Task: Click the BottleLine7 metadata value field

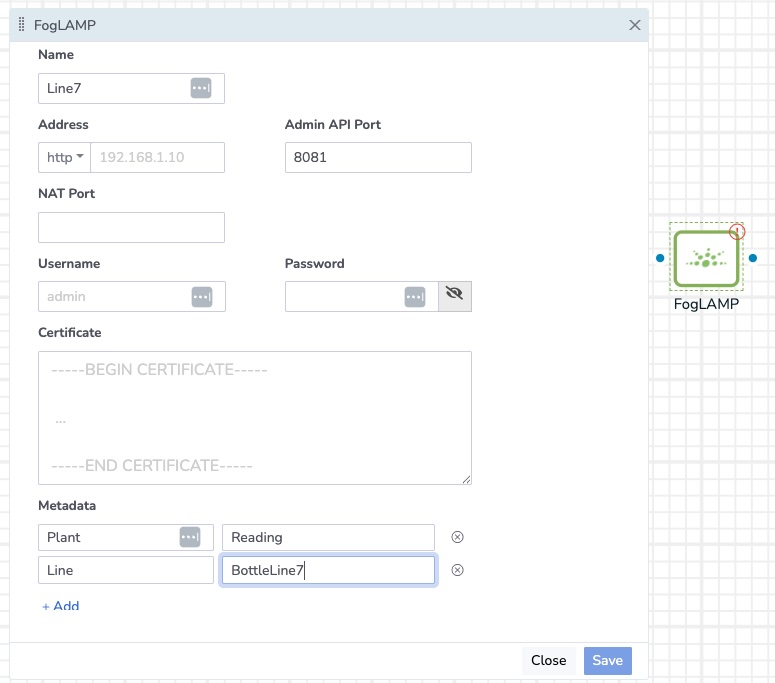Action: point(328,570)
